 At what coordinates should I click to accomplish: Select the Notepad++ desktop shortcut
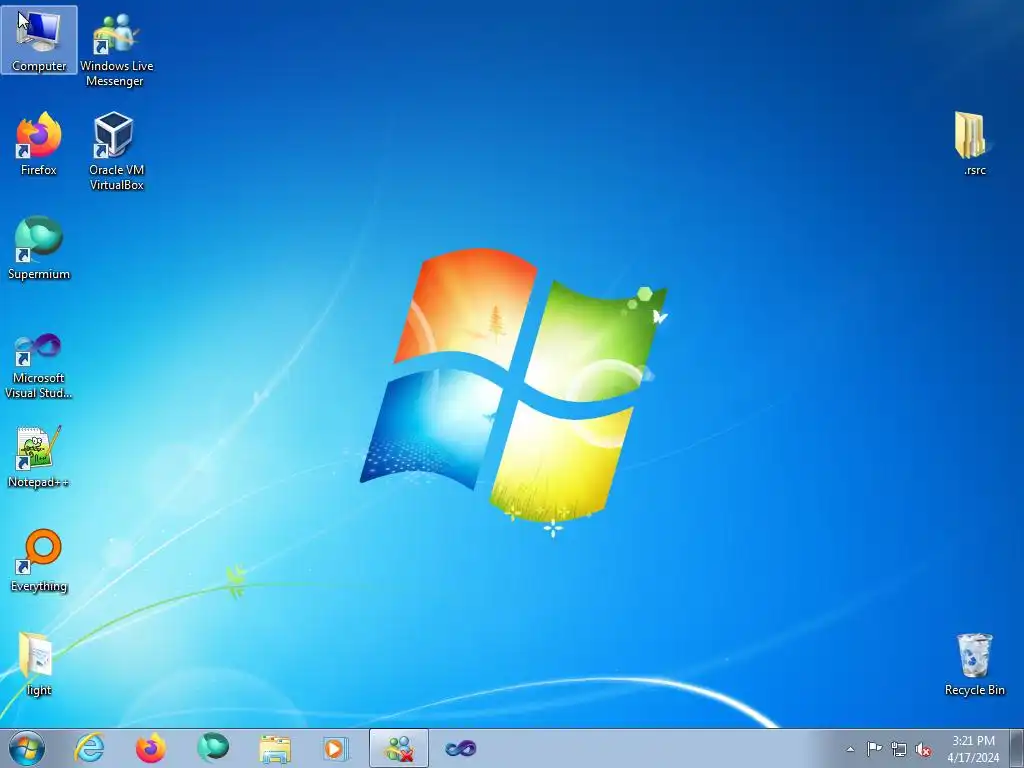39,456
